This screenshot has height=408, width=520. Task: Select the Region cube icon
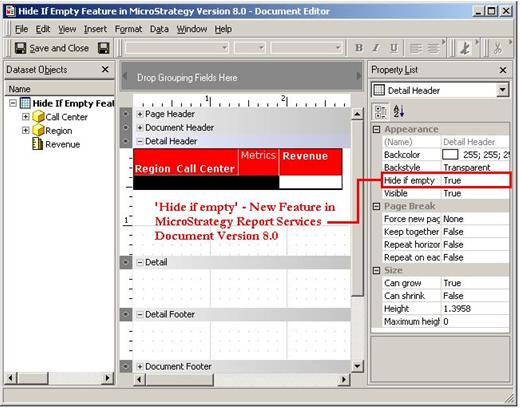tap(38, 130)
